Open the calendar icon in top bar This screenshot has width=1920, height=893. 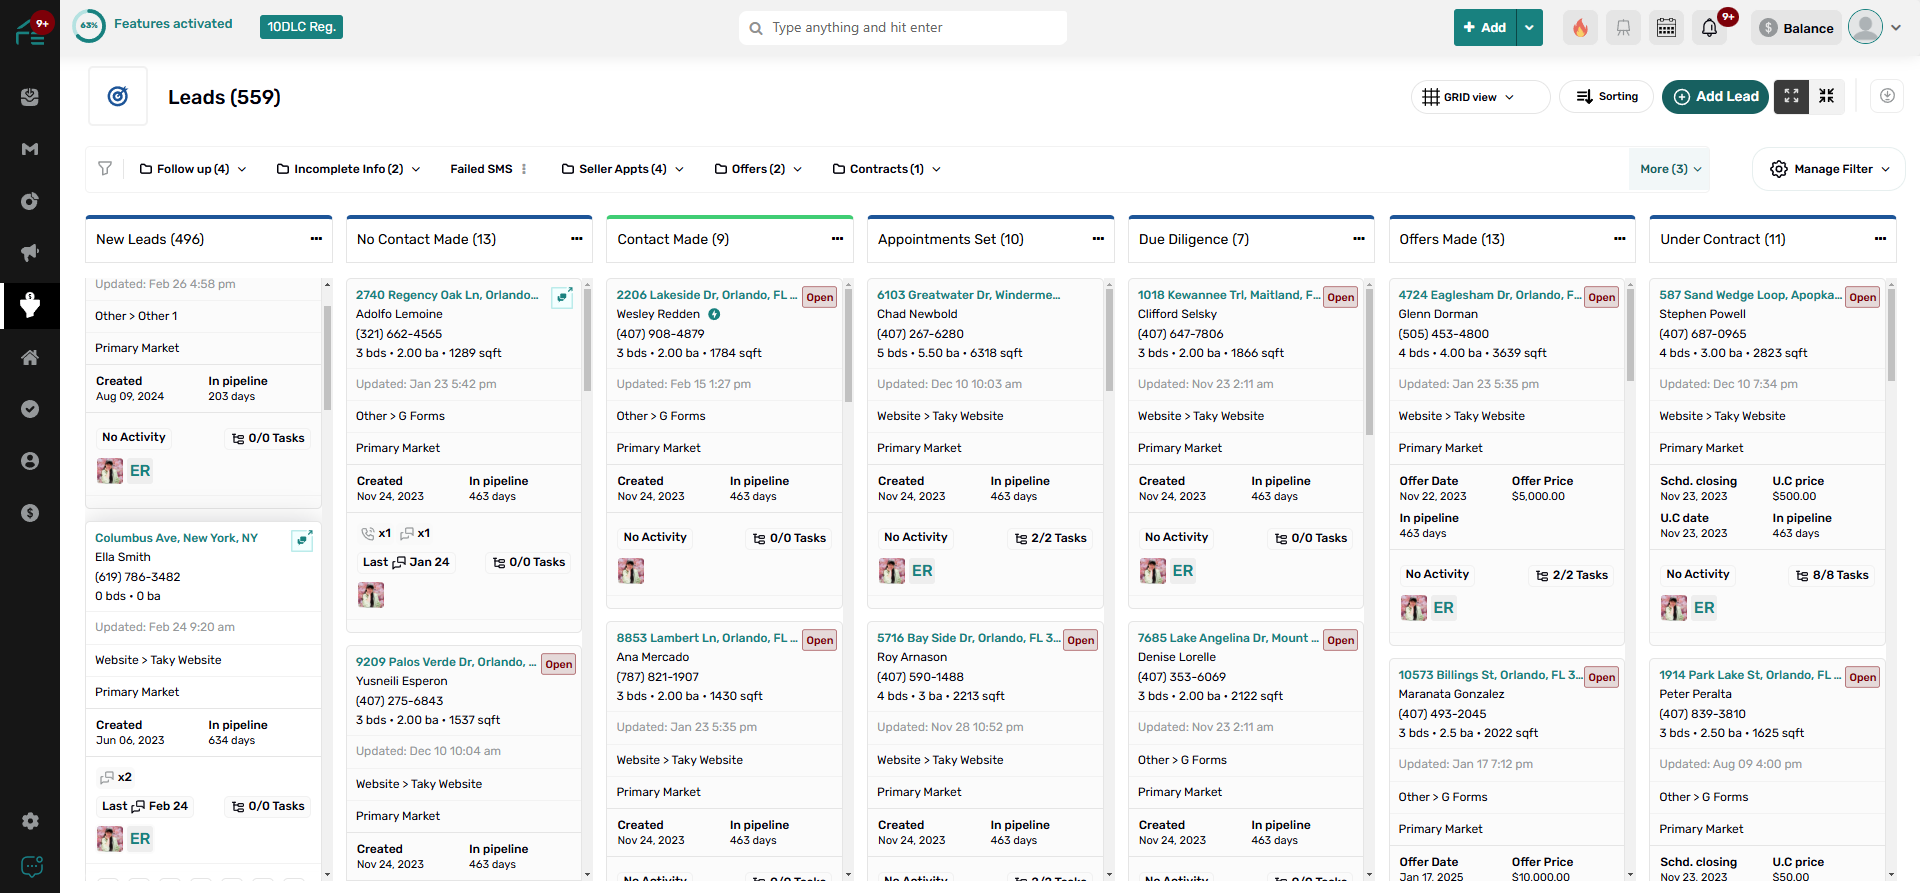[x=1666, y=28]
